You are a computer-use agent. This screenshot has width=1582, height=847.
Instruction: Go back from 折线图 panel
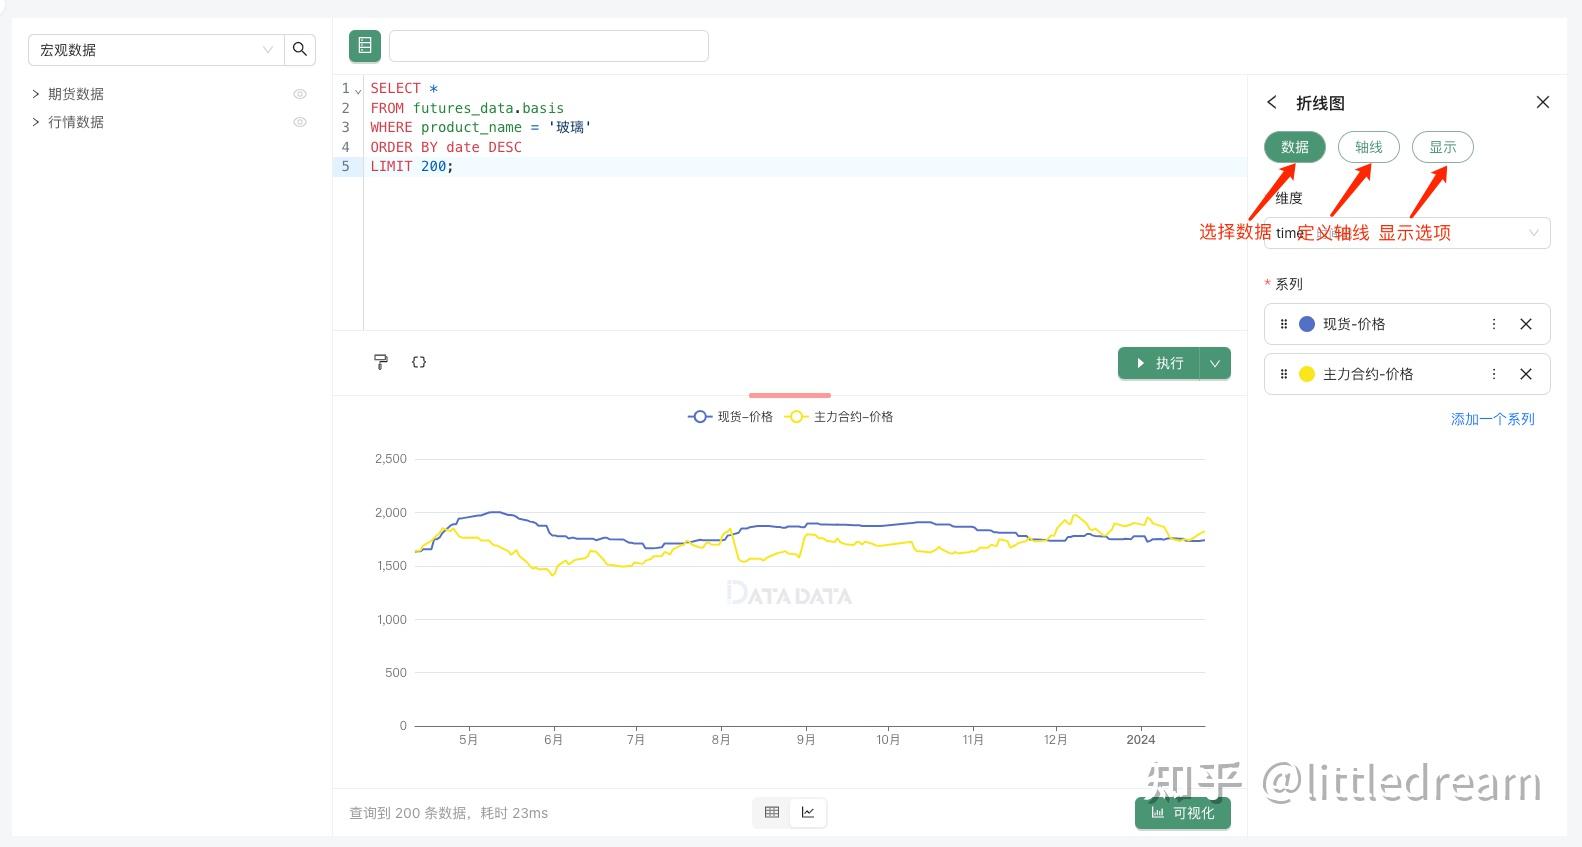[x=1272, y=102]
